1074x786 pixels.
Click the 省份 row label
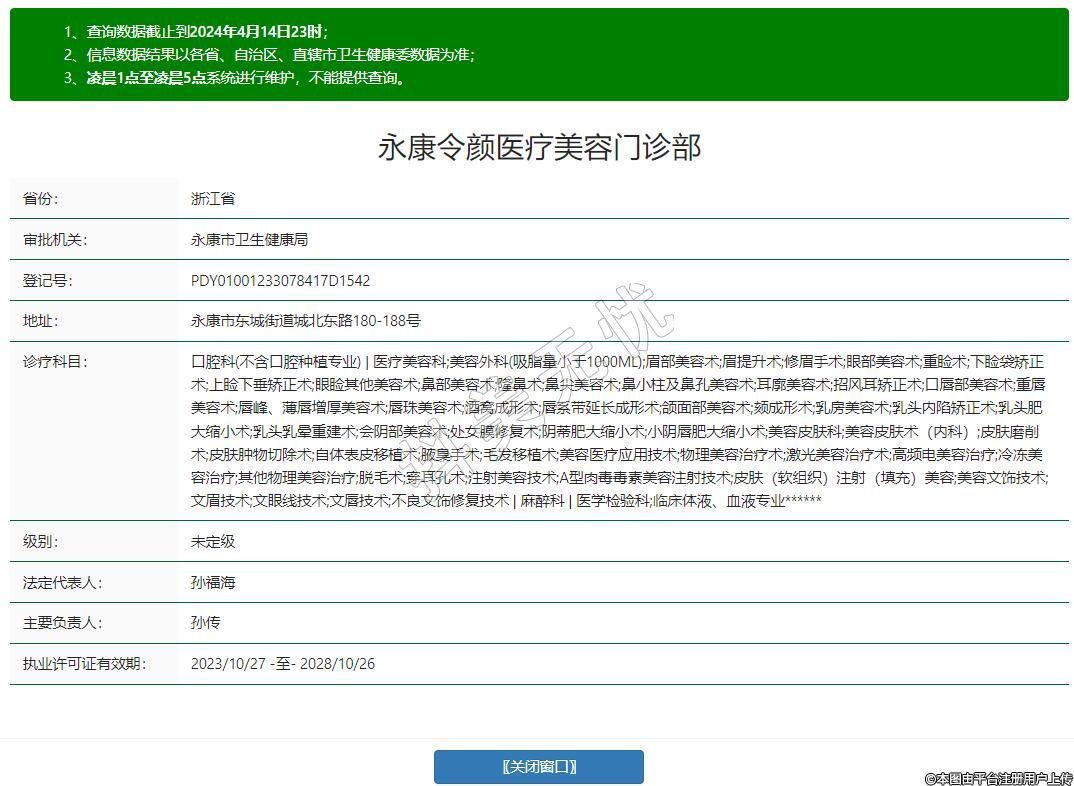click(41, 199)
